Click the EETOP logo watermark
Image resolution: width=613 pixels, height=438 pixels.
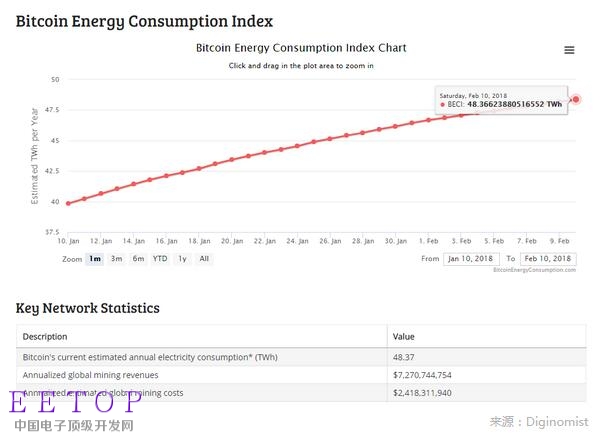pyautogui.click(x=75, y=402)
